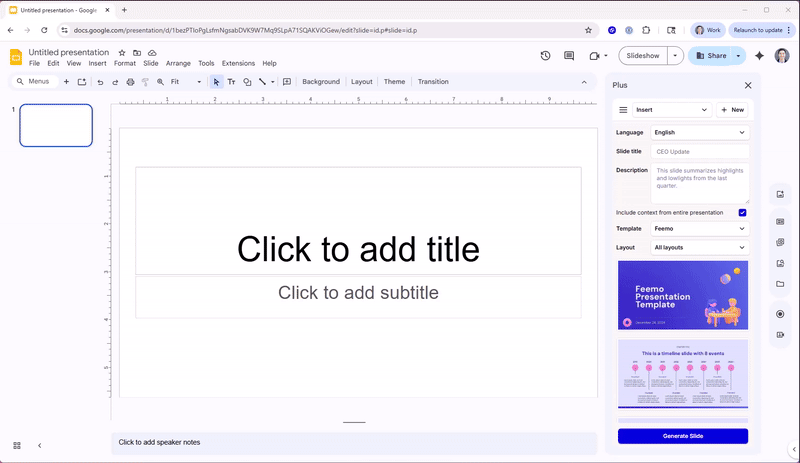Open the Plus panel hamburger menu
The height and width of the screenshot is (463, 800).
623,110
